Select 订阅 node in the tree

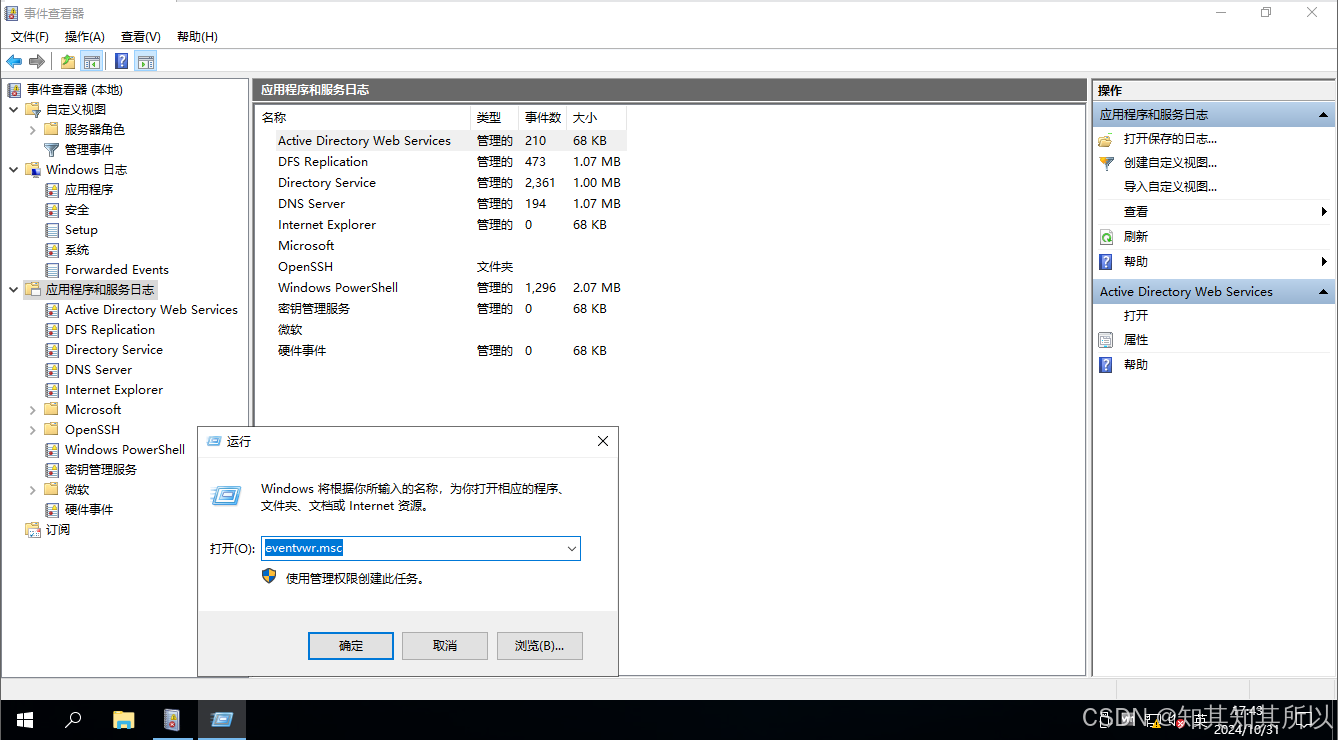point(58,529)
